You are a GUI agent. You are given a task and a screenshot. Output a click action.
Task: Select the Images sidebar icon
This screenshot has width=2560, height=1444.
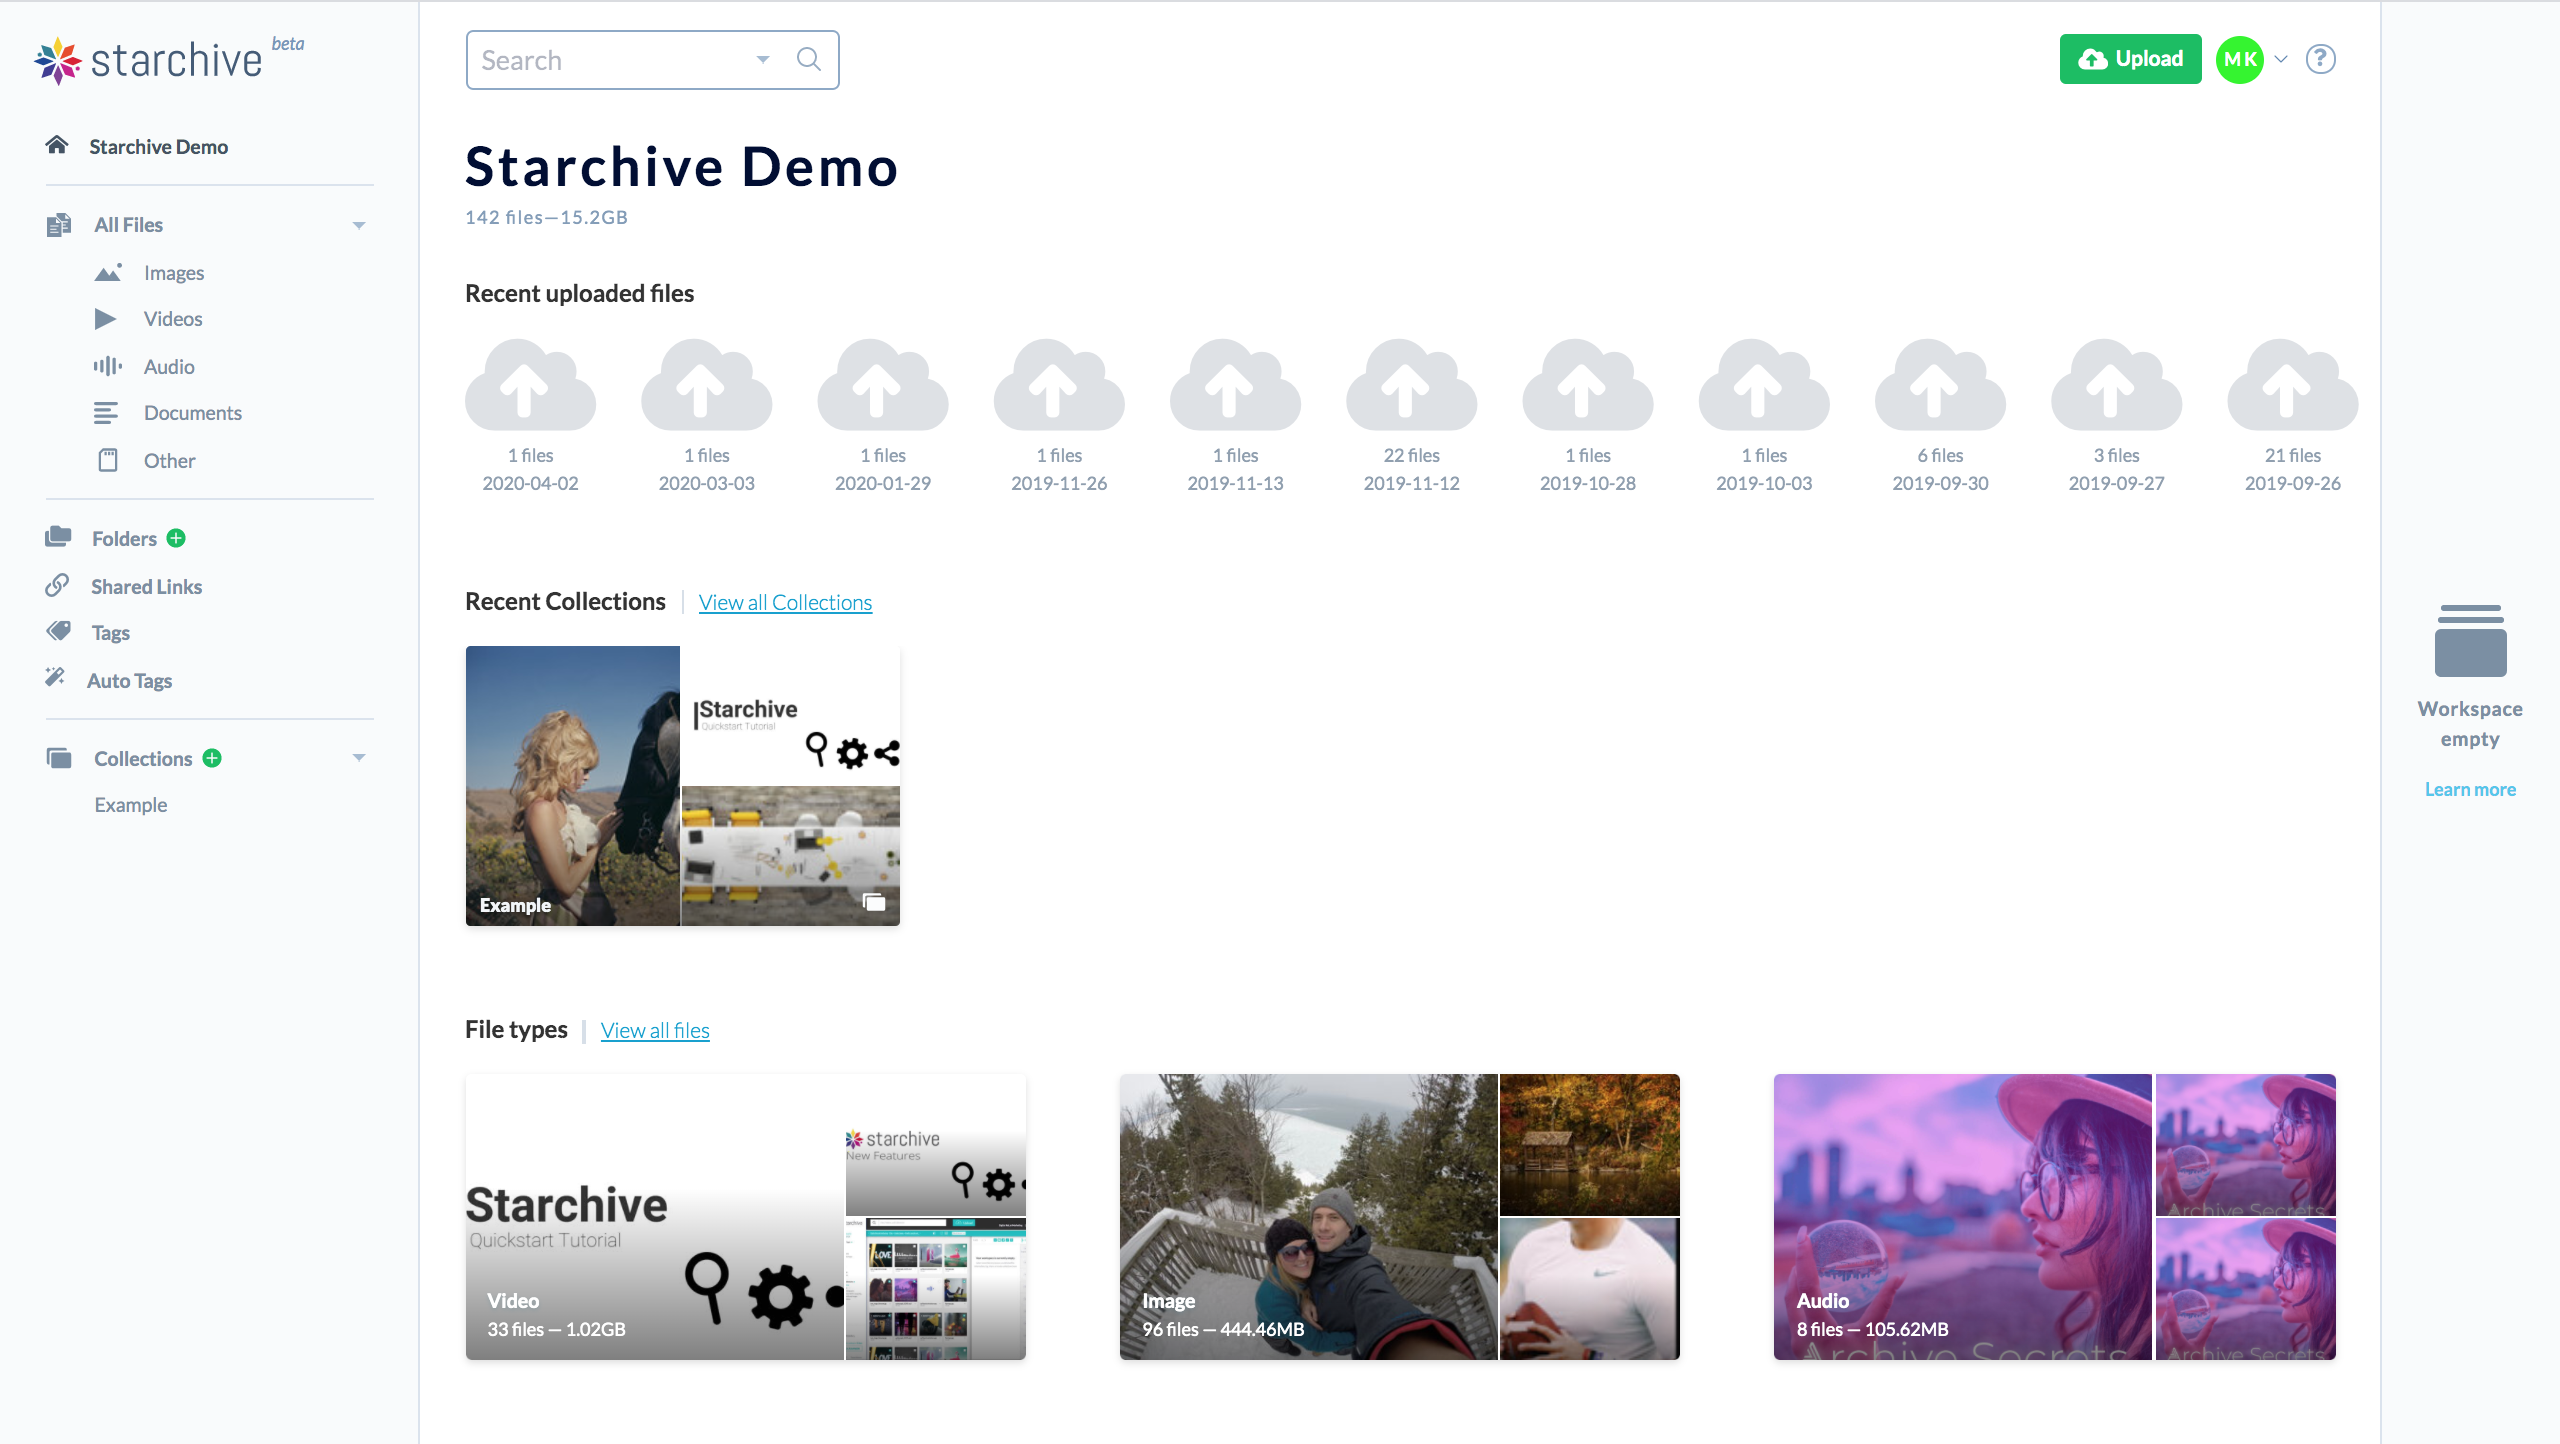tap(107, 271)
